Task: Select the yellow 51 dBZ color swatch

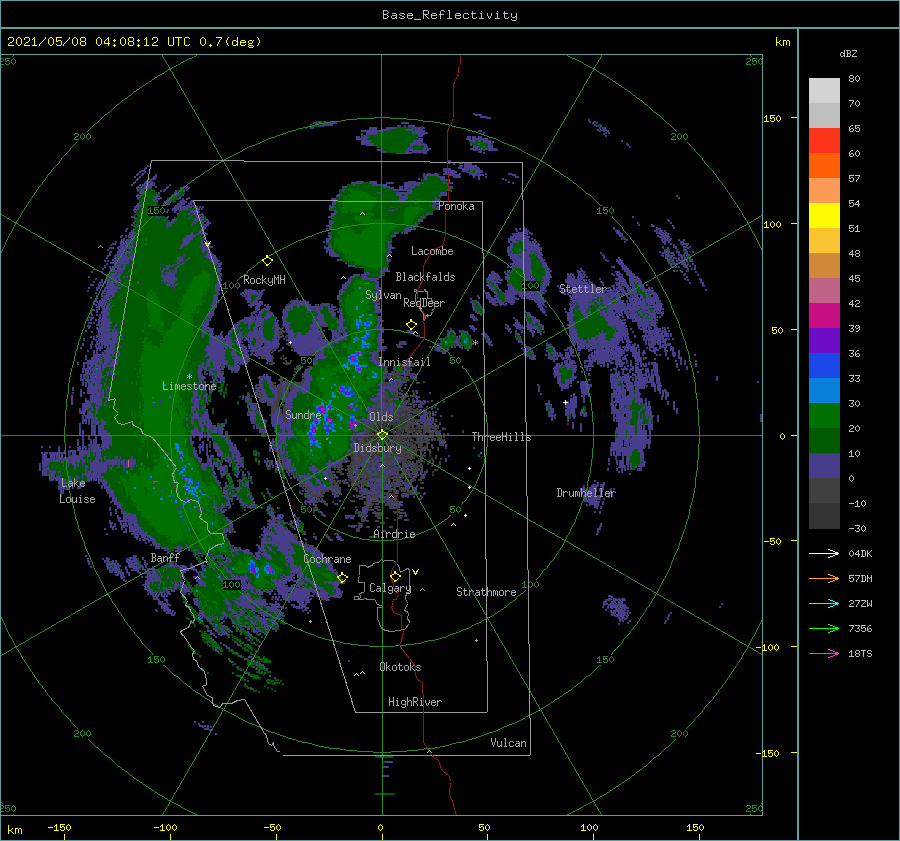Action: 824,215
